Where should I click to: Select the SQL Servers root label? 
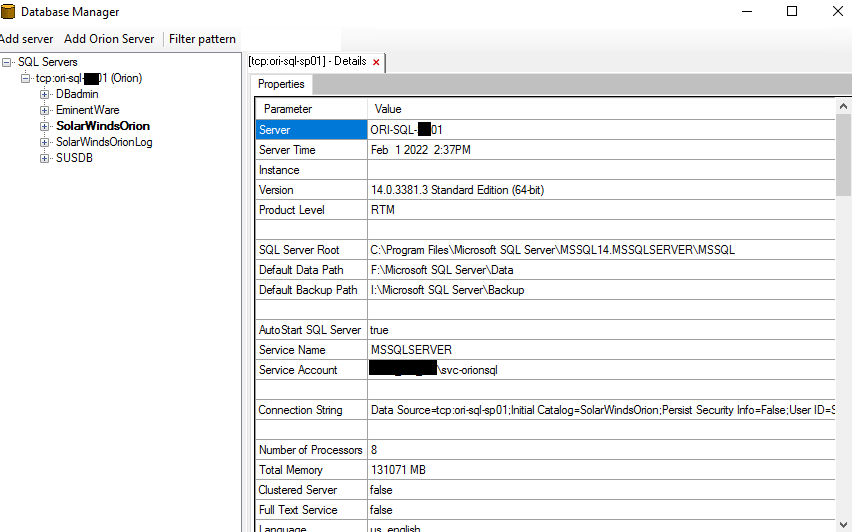pyautogui.click(x=48, y=62)
